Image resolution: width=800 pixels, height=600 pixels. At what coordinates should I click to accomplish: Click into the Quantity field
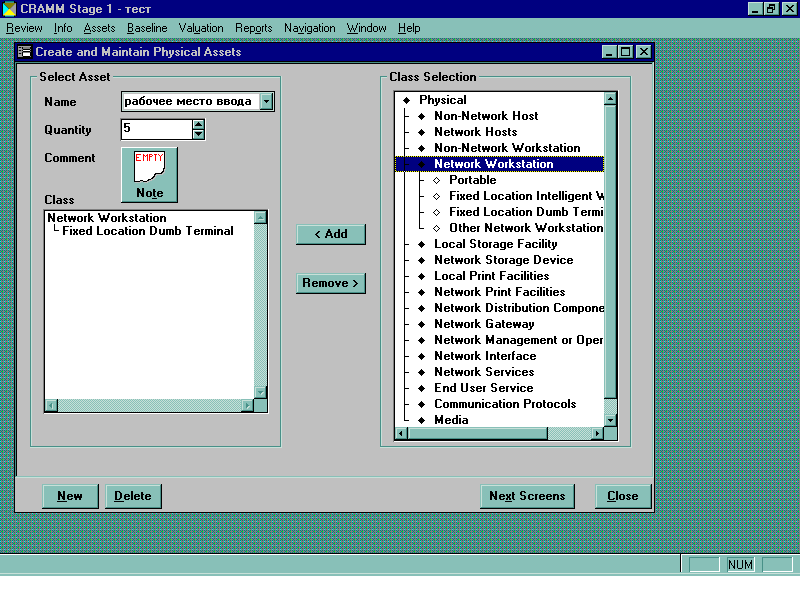tap(157, 129)
